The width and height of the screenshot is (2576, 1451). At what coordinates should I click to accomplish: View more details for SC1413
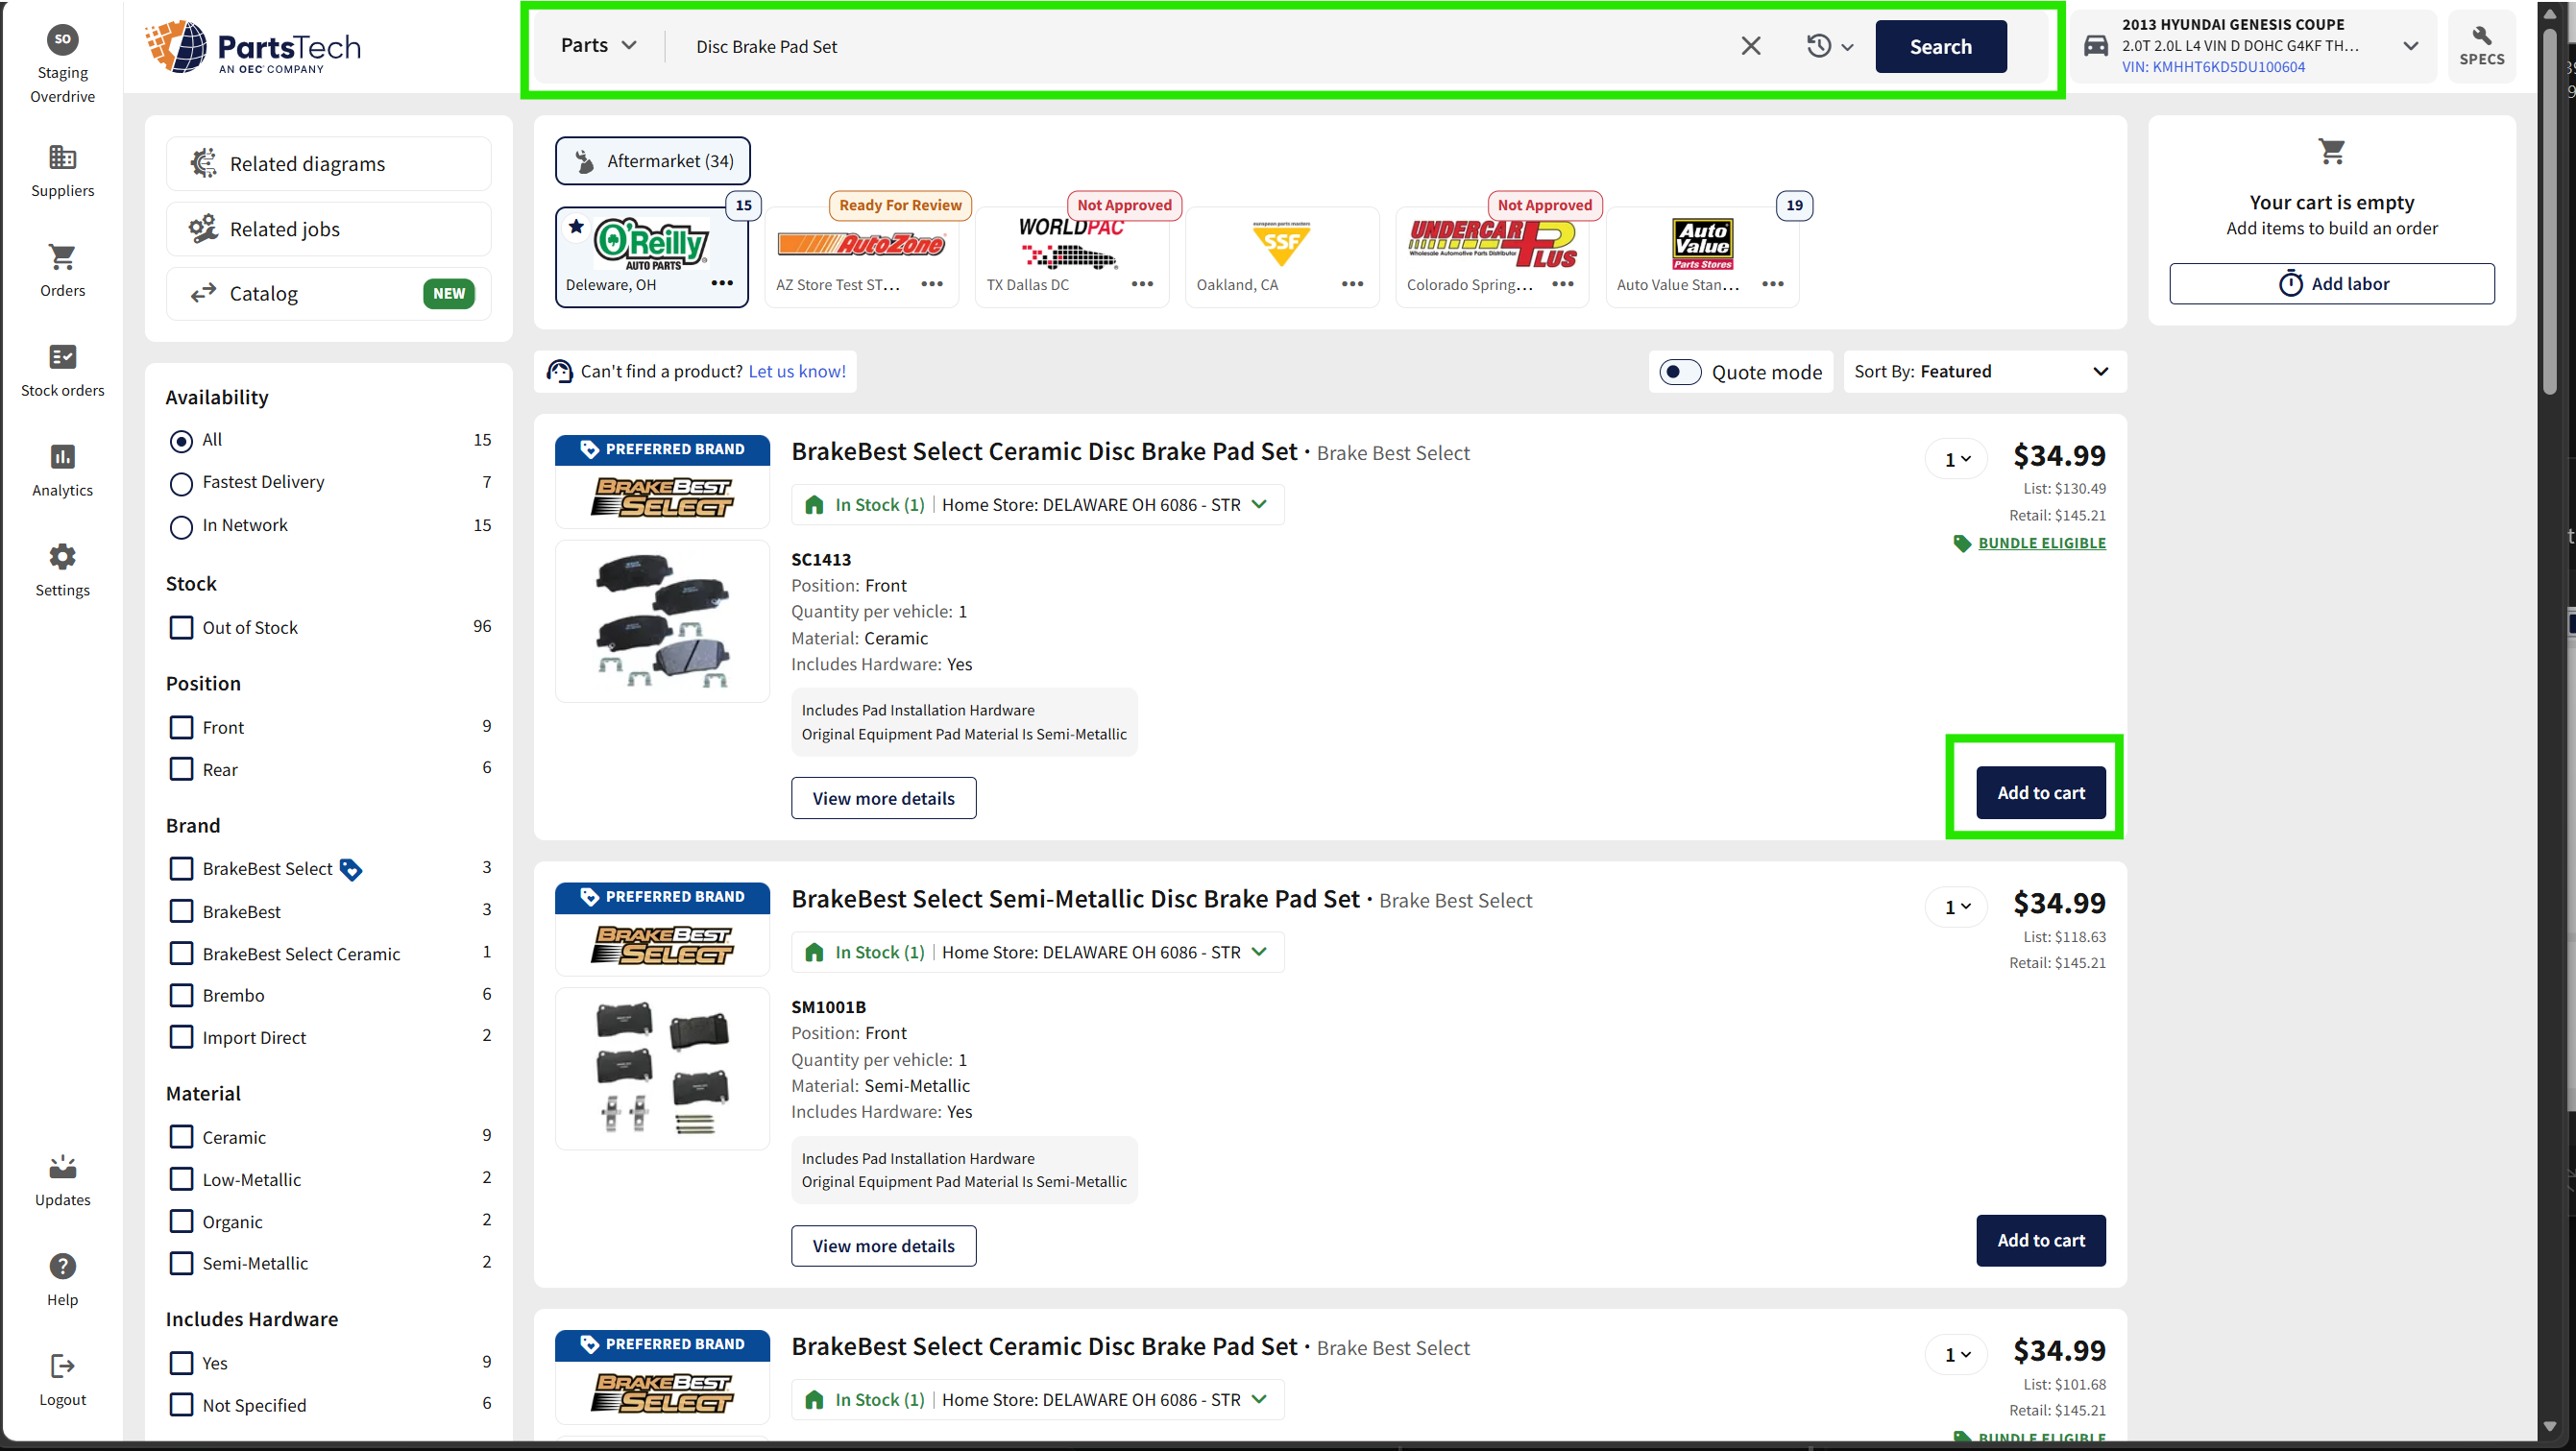[x=883, y=798]
